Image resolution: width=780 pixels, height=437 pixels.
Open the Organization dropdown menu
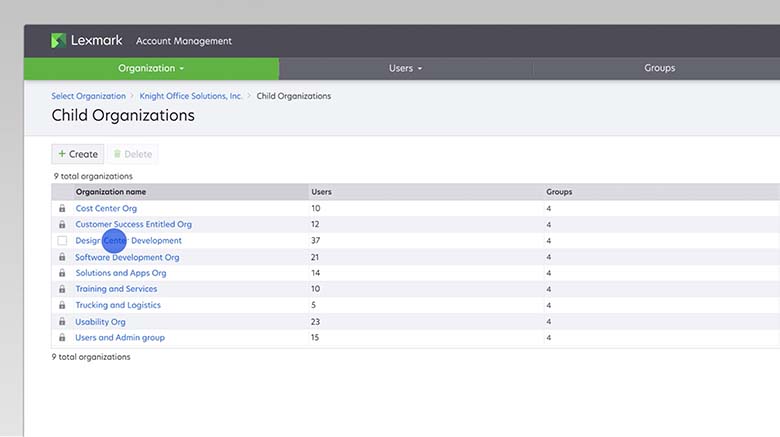point(151,69)
